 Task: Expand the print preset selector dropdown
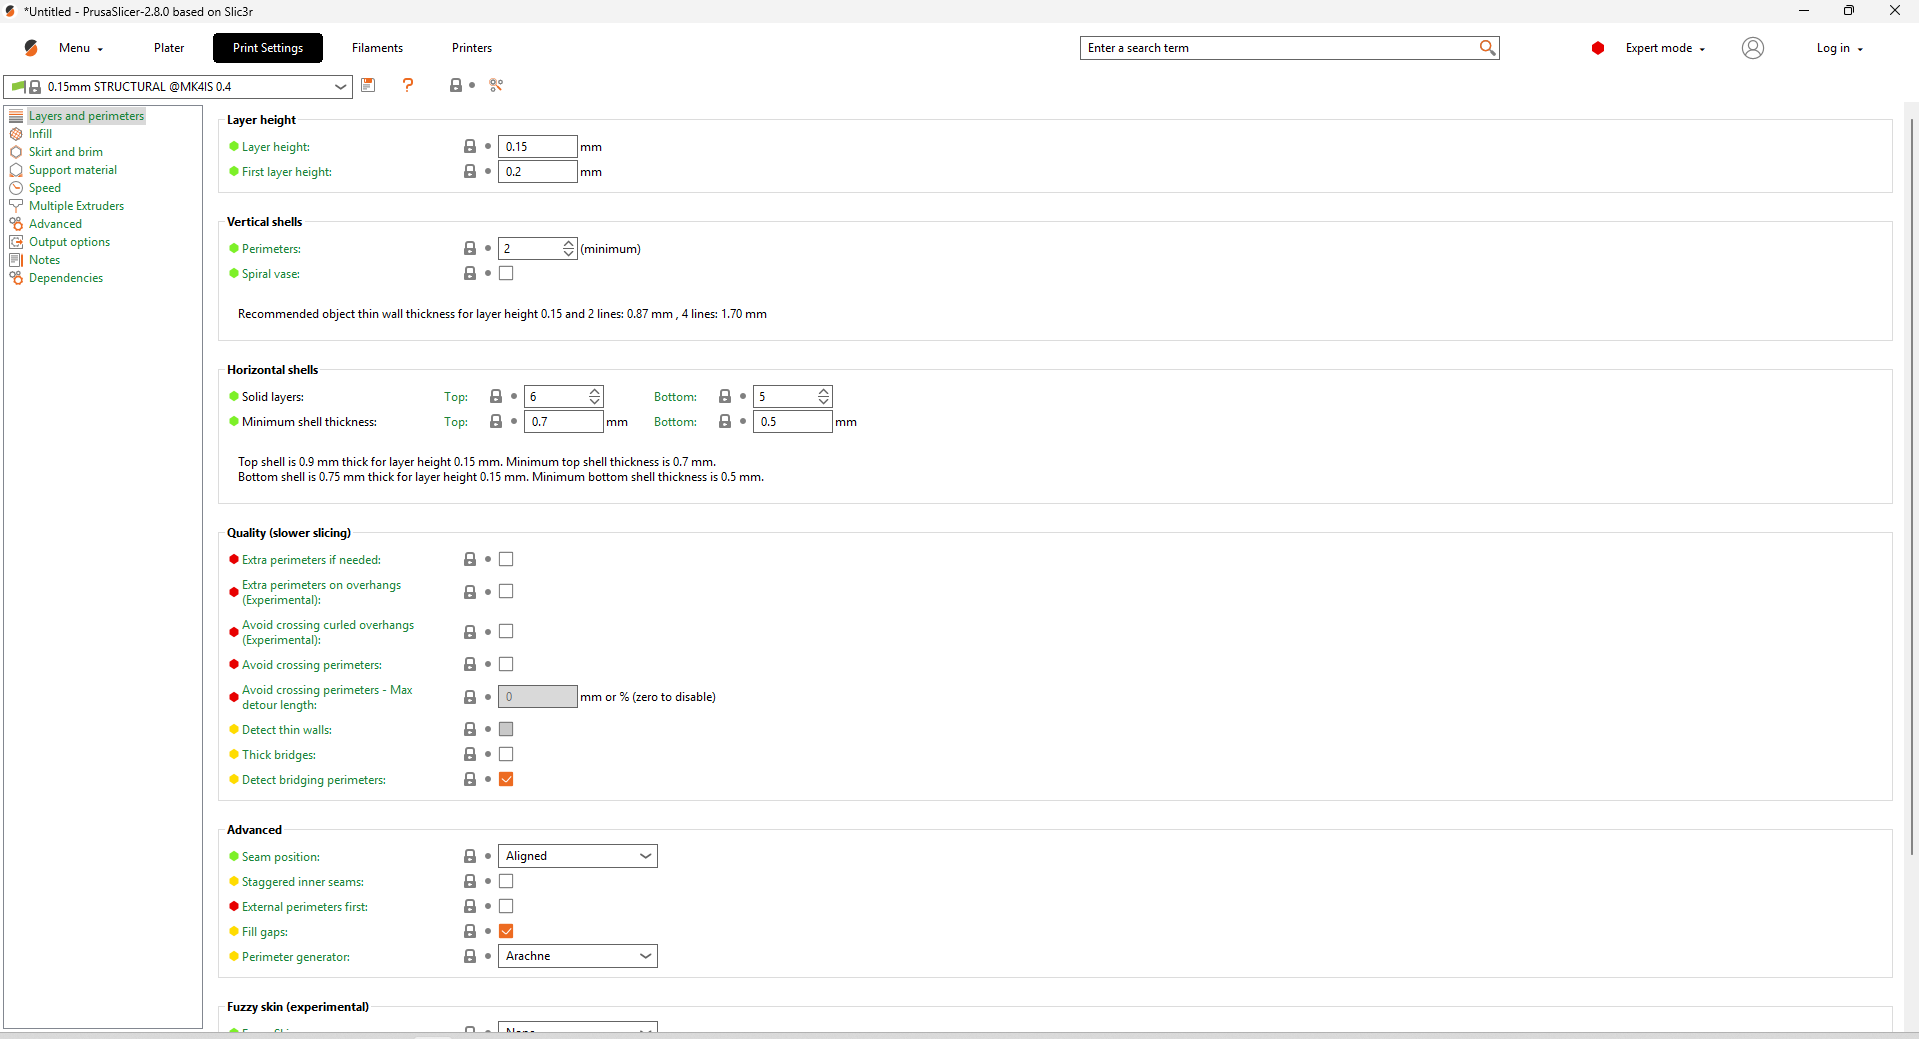pyautogui.click(x=340, y=87)
